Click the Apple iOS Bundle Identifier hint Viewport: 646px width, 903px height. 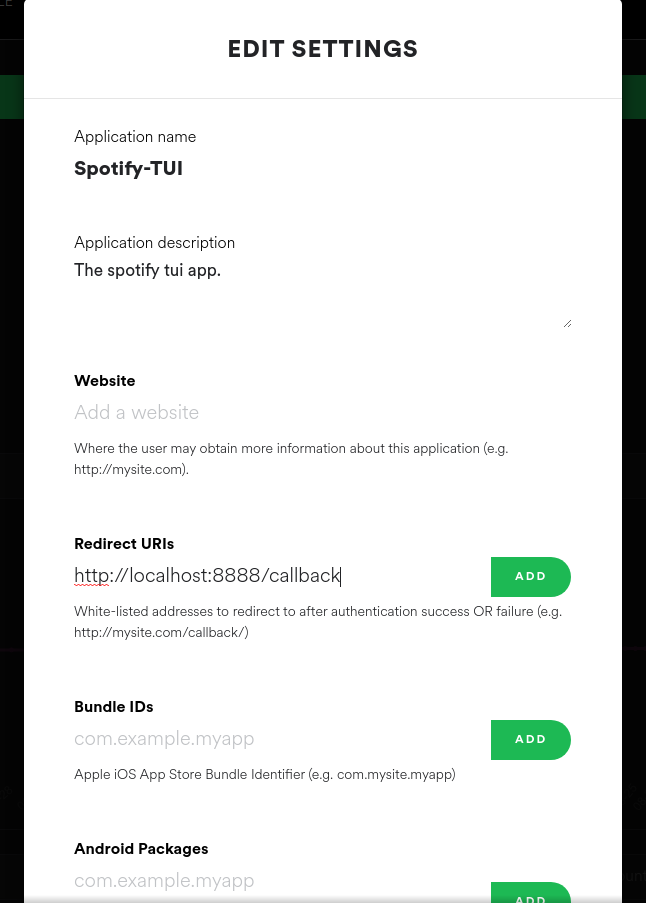[264, 774]
